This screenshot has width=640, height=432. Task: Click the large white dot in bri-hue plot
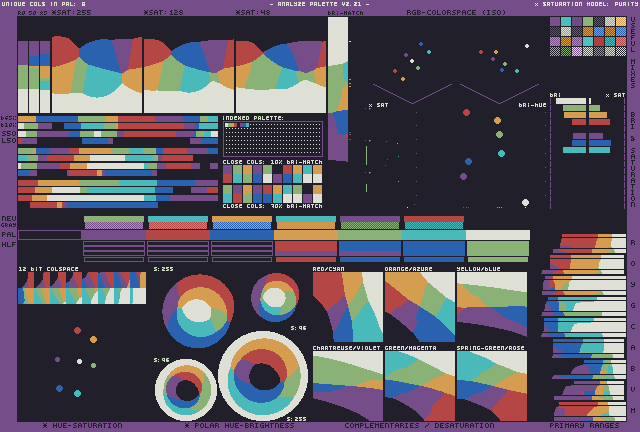coord(526,203)
